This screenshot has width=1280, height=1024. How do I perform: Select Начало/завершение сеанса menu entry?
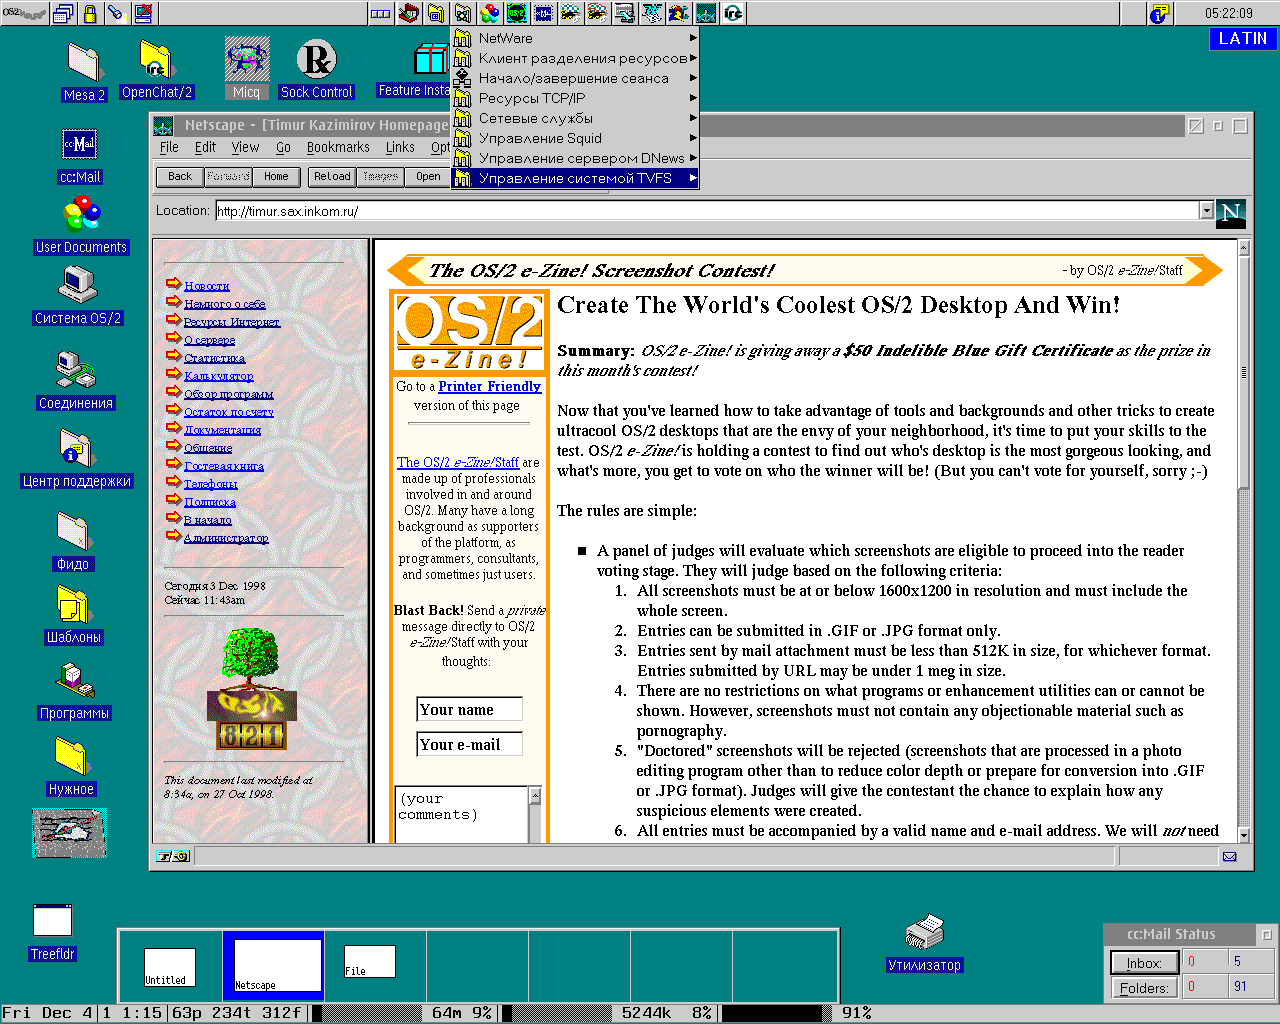[x=575, y=78]
